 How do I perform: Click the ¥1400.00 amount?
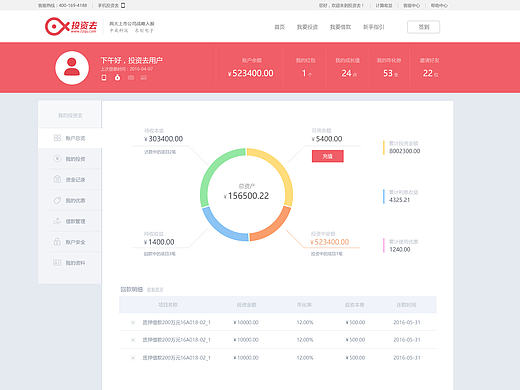(x=159, y=242)
